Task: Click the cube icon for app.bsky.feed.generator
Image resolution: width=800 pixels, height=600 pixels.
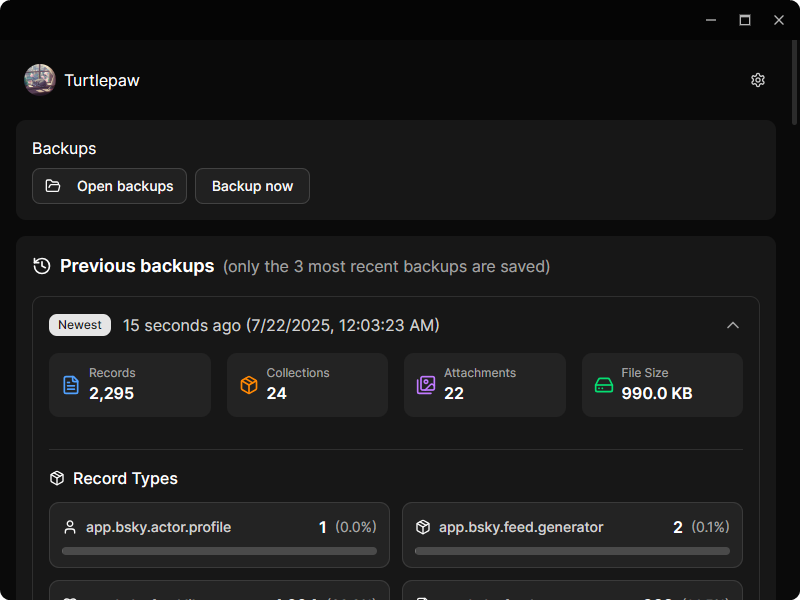Action: coord(423,527)
